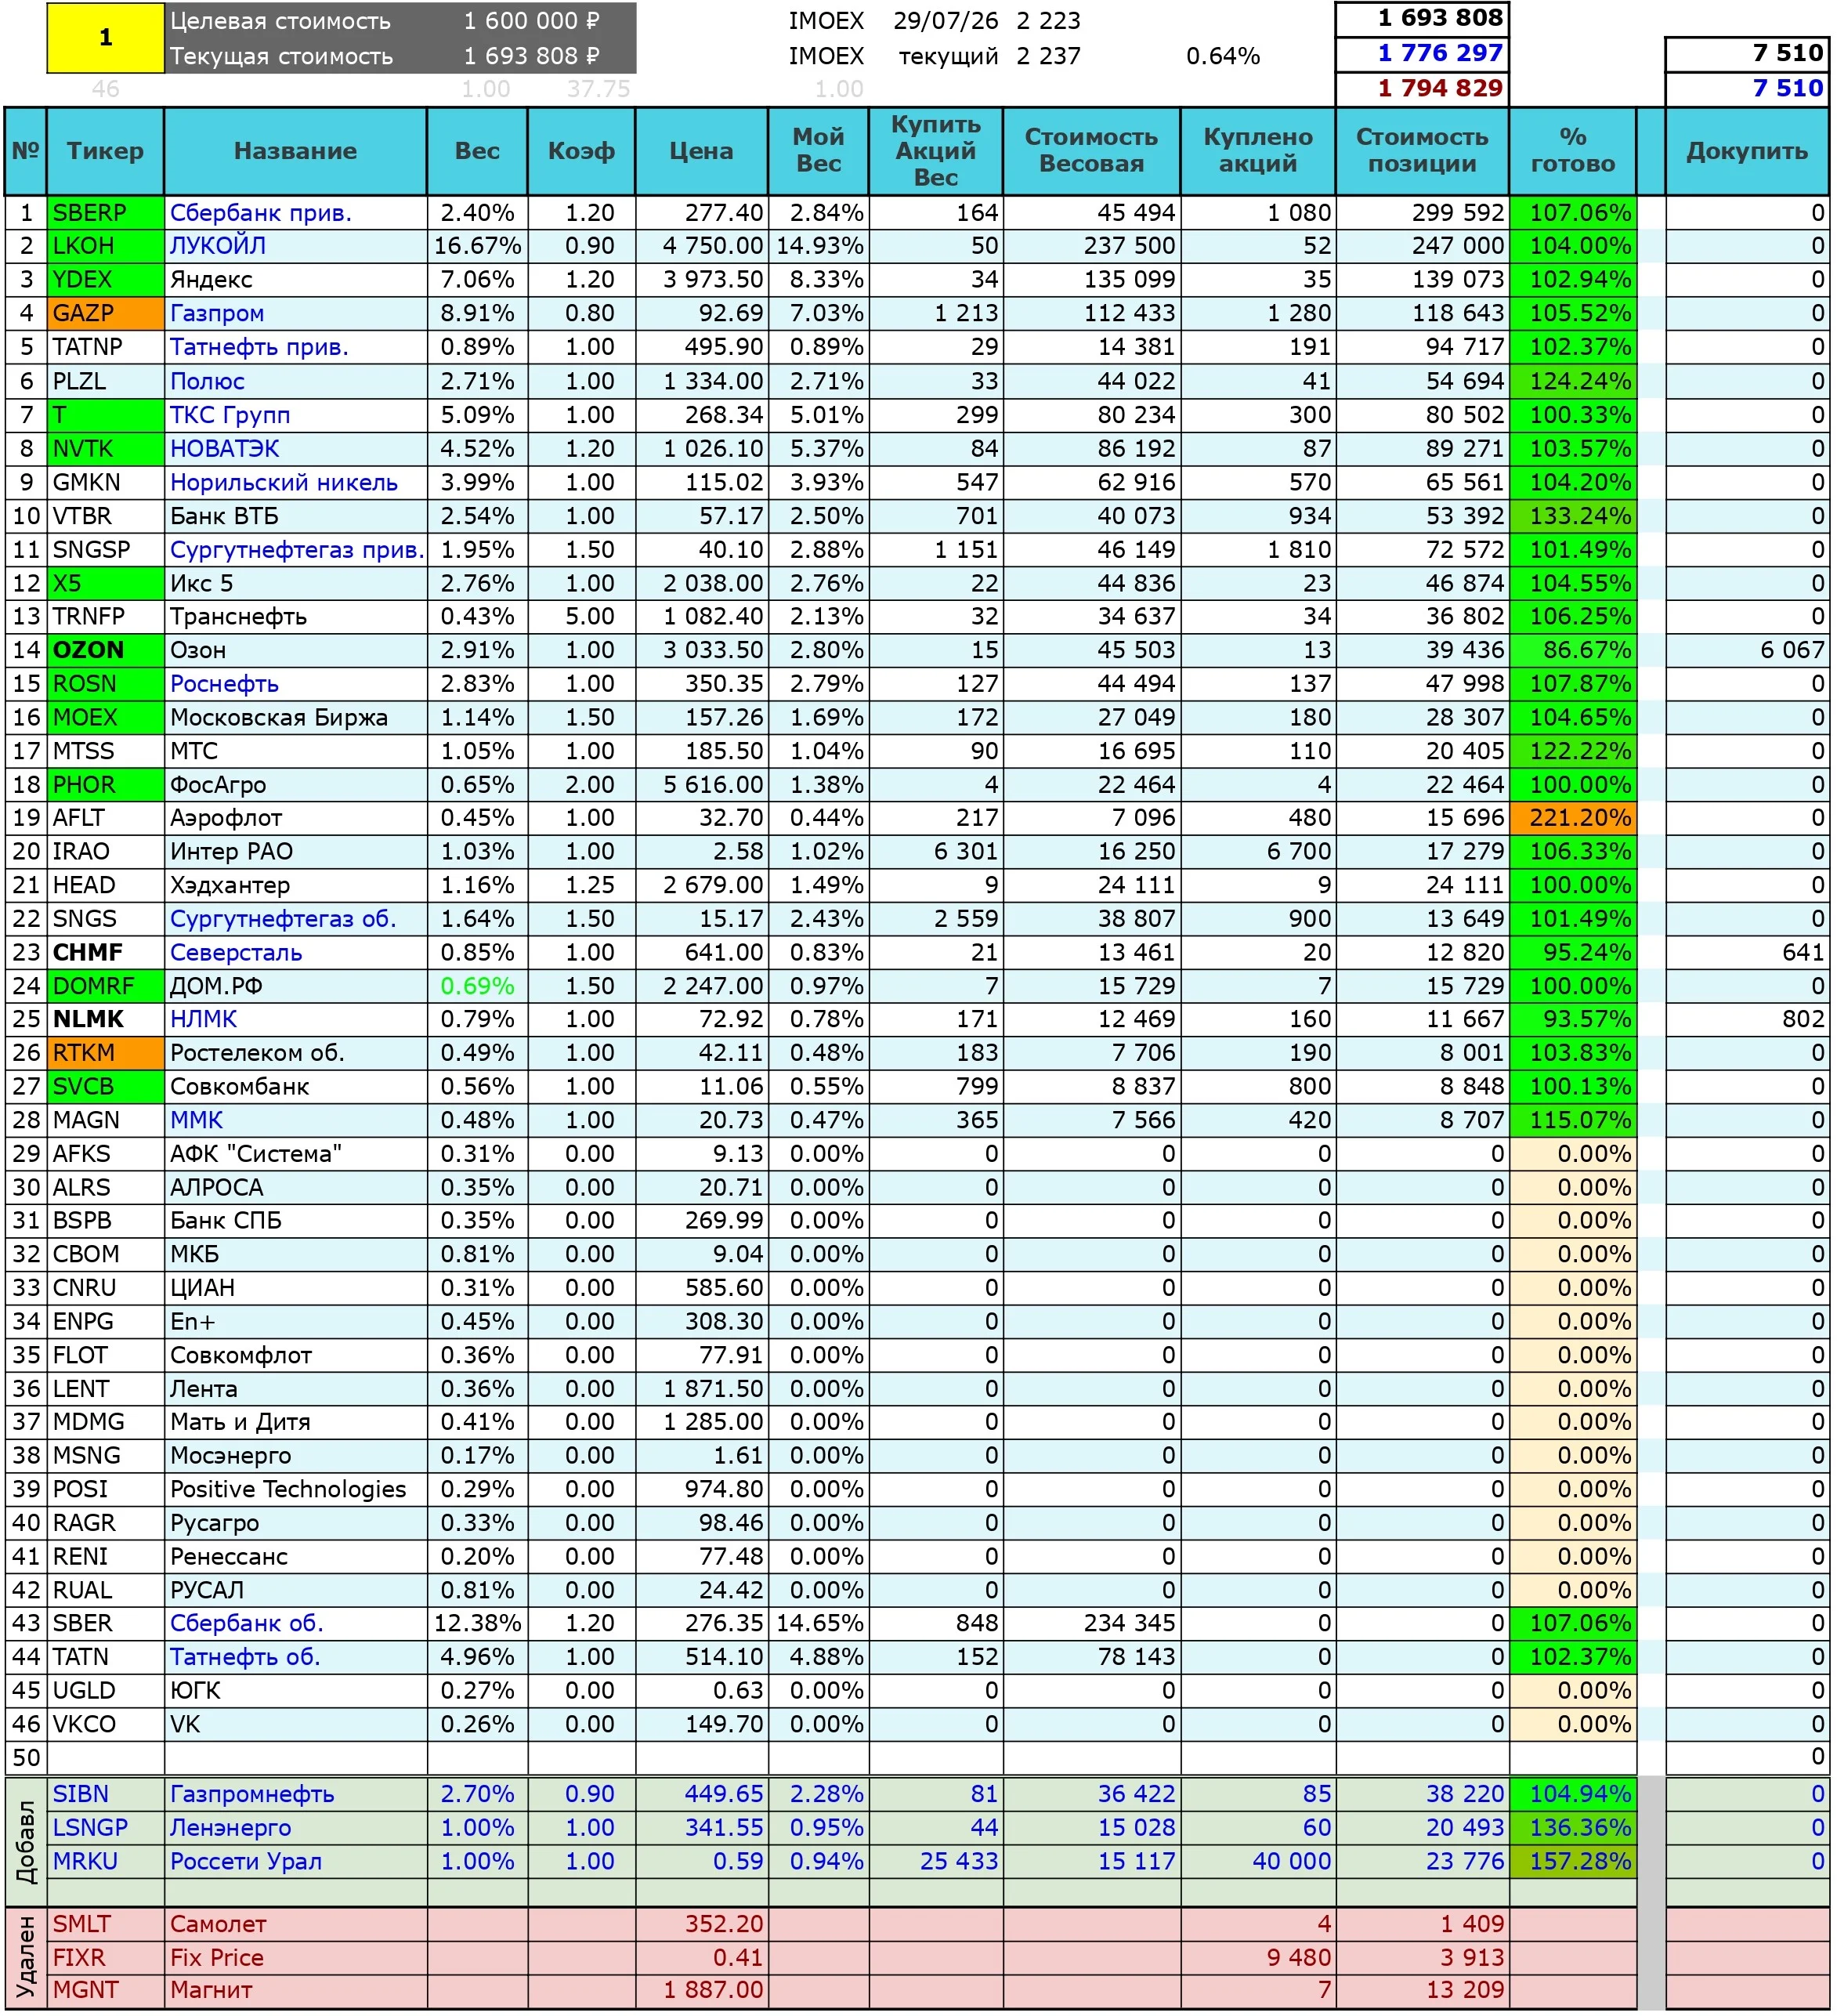Select the 'АФК "Система"' name cell

[295, 1155]
